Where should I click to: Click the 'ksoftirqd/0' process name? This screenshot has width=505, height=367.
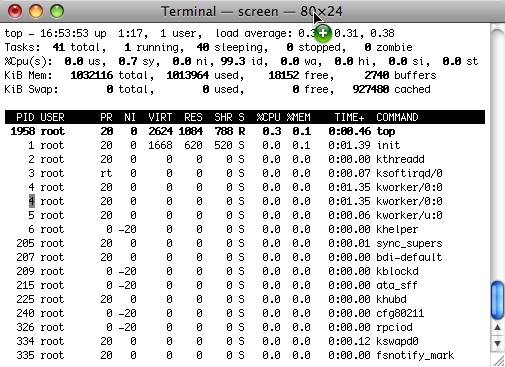pos(409,173)
